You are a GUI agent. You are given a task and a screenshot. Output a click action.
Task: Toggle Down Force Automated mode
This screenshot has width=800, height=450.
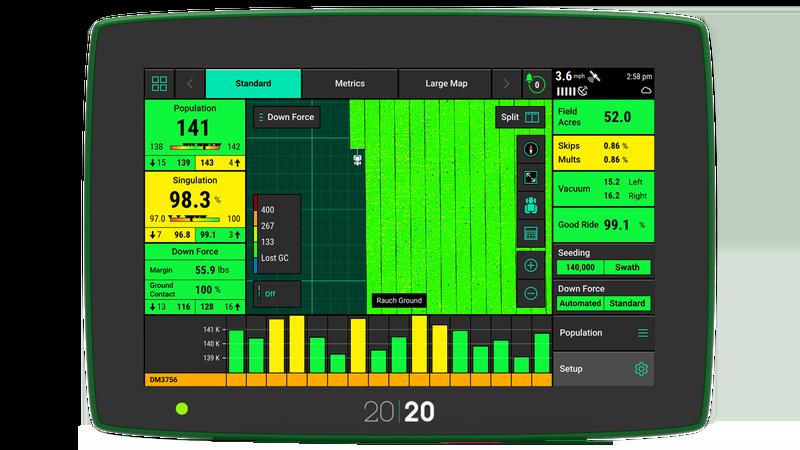[580, 304]
